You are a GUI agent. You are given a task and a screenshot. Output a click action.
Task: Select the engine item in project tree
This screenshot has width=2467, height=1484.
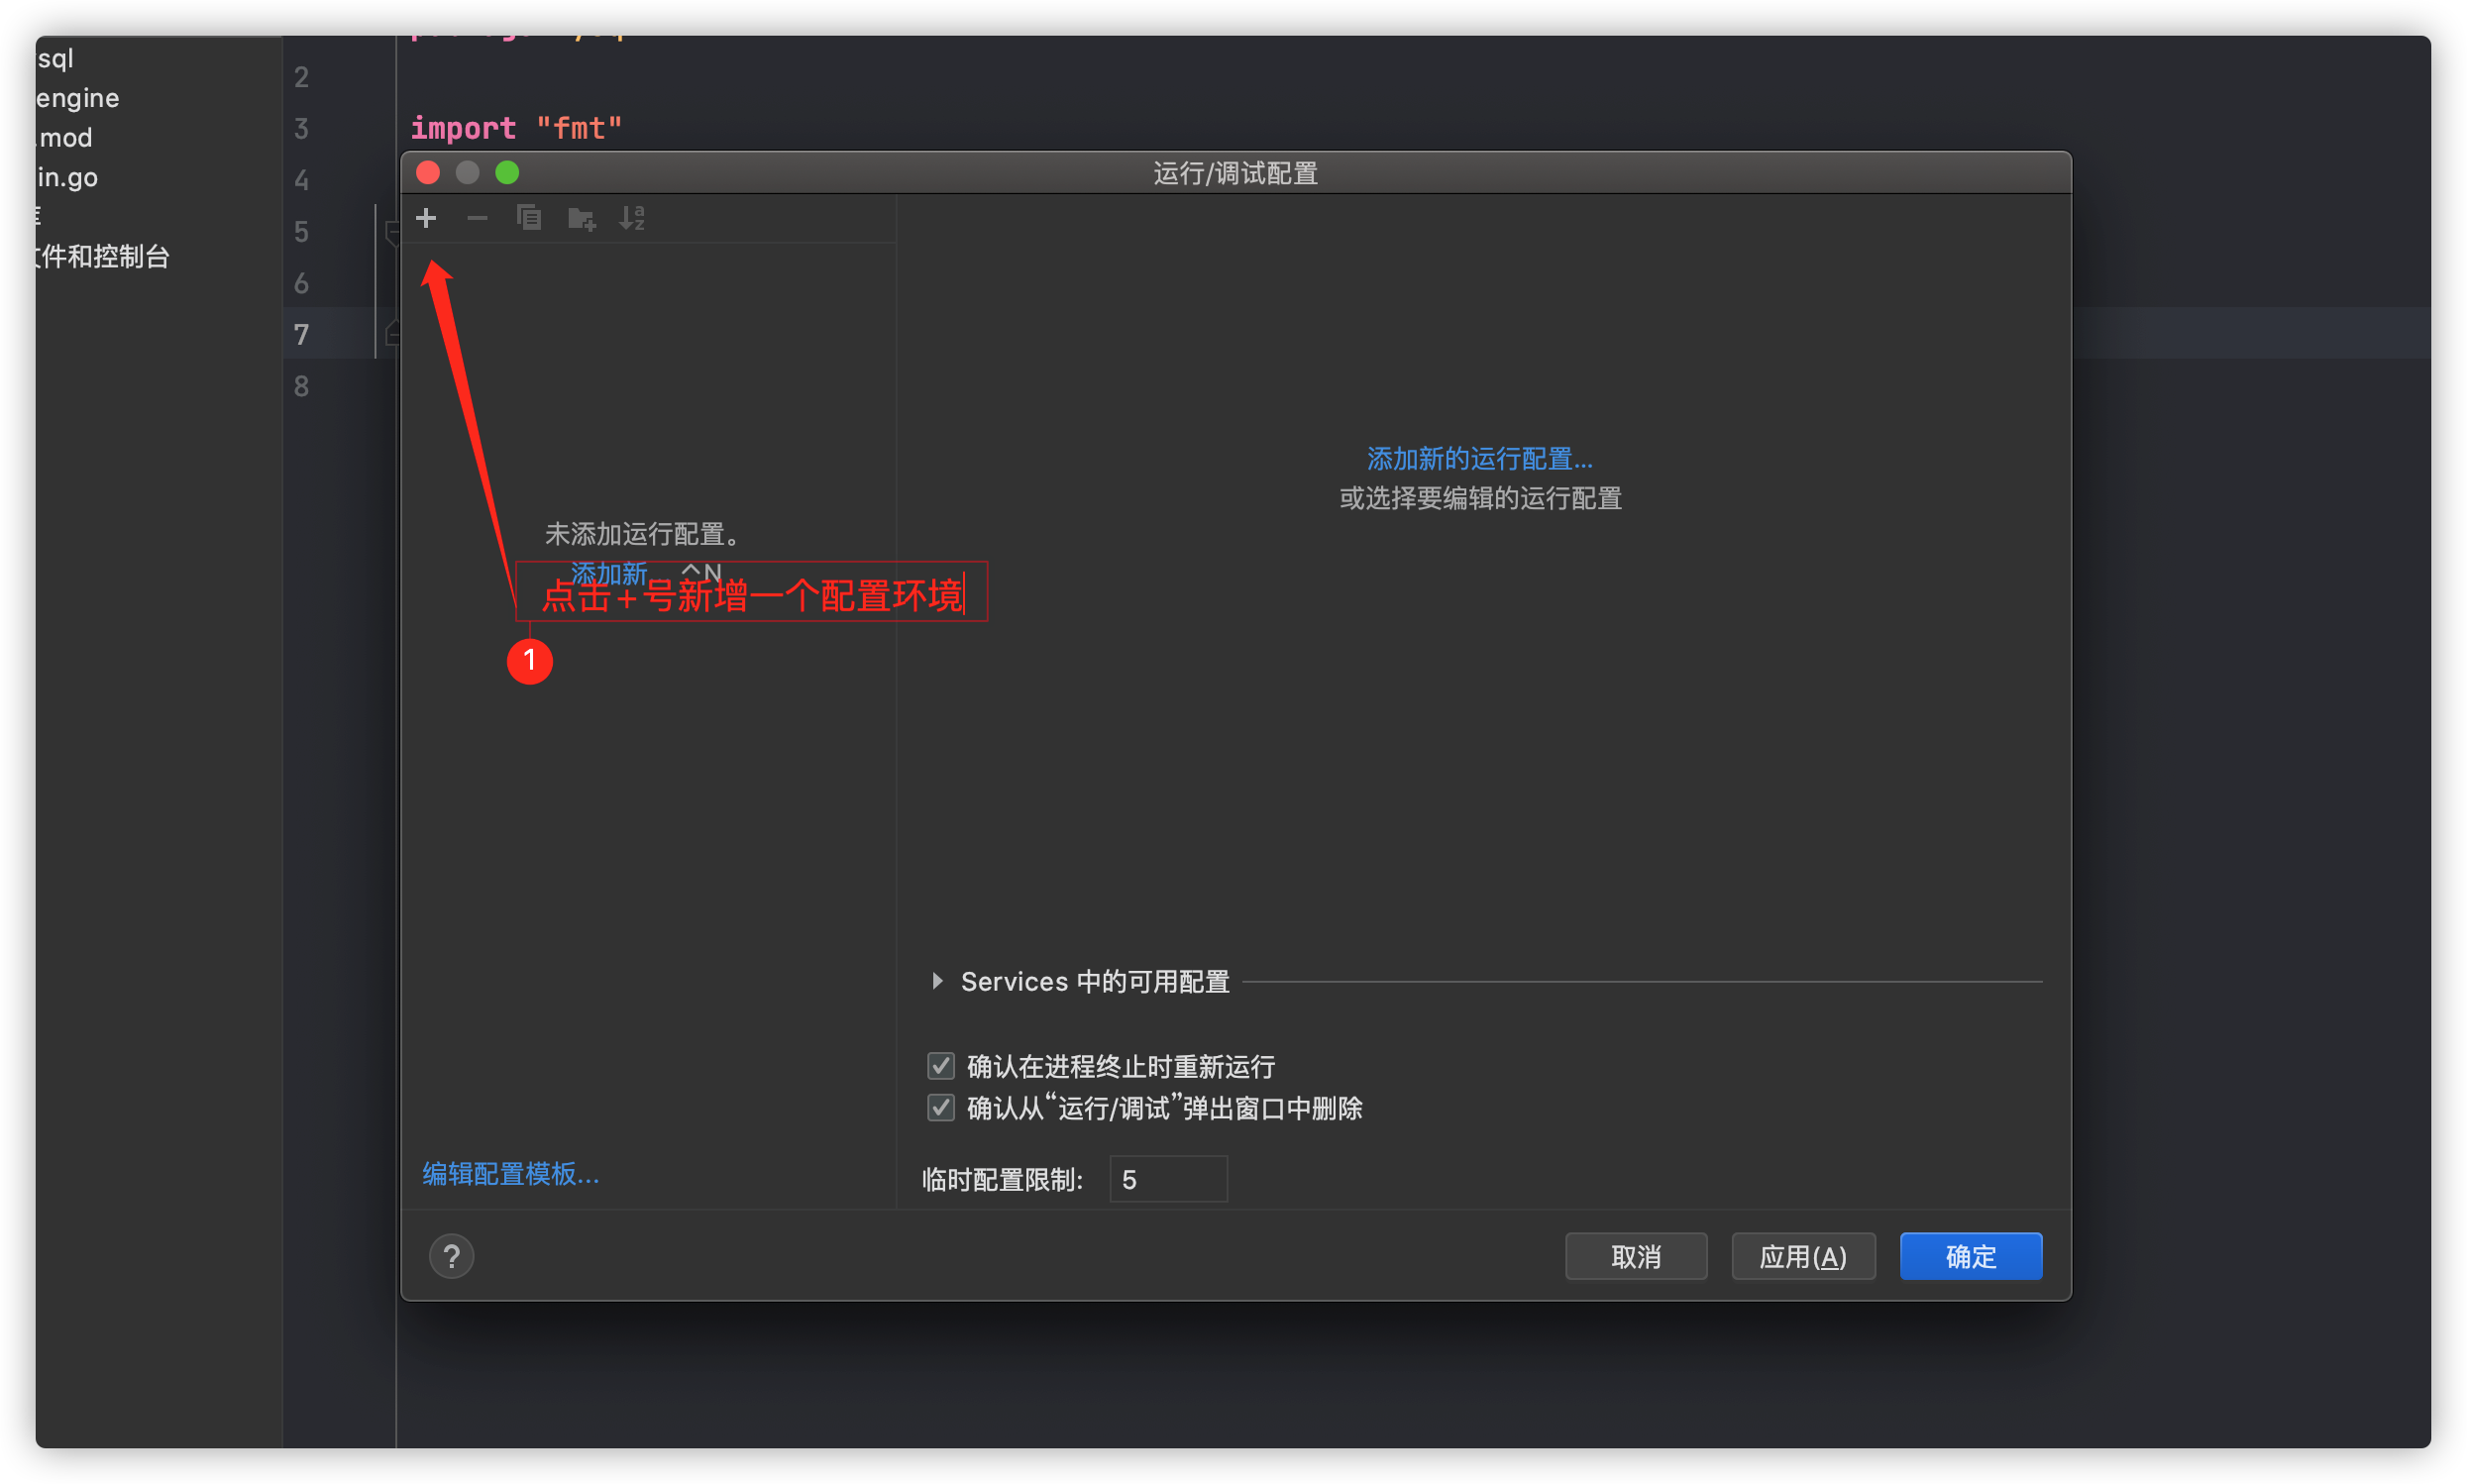click(x=78, y=98)
